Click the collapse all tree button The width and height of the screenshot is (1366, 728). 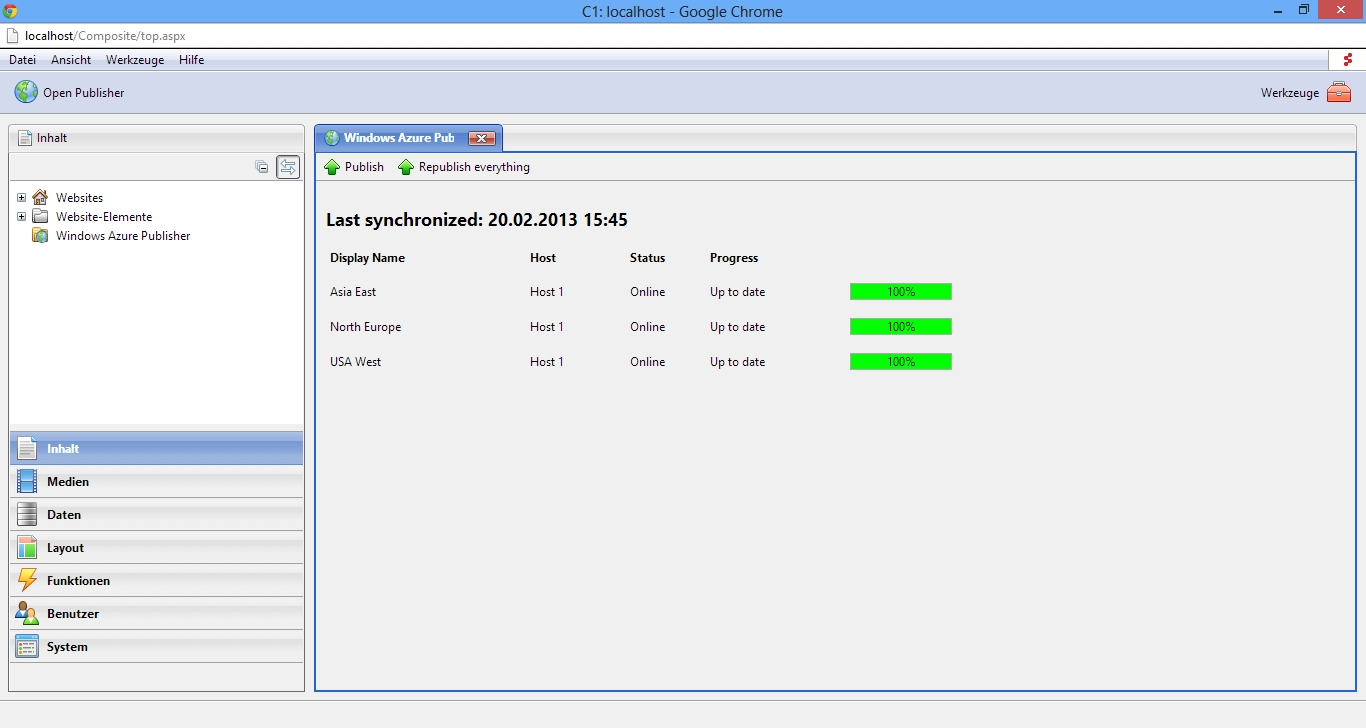262,167
